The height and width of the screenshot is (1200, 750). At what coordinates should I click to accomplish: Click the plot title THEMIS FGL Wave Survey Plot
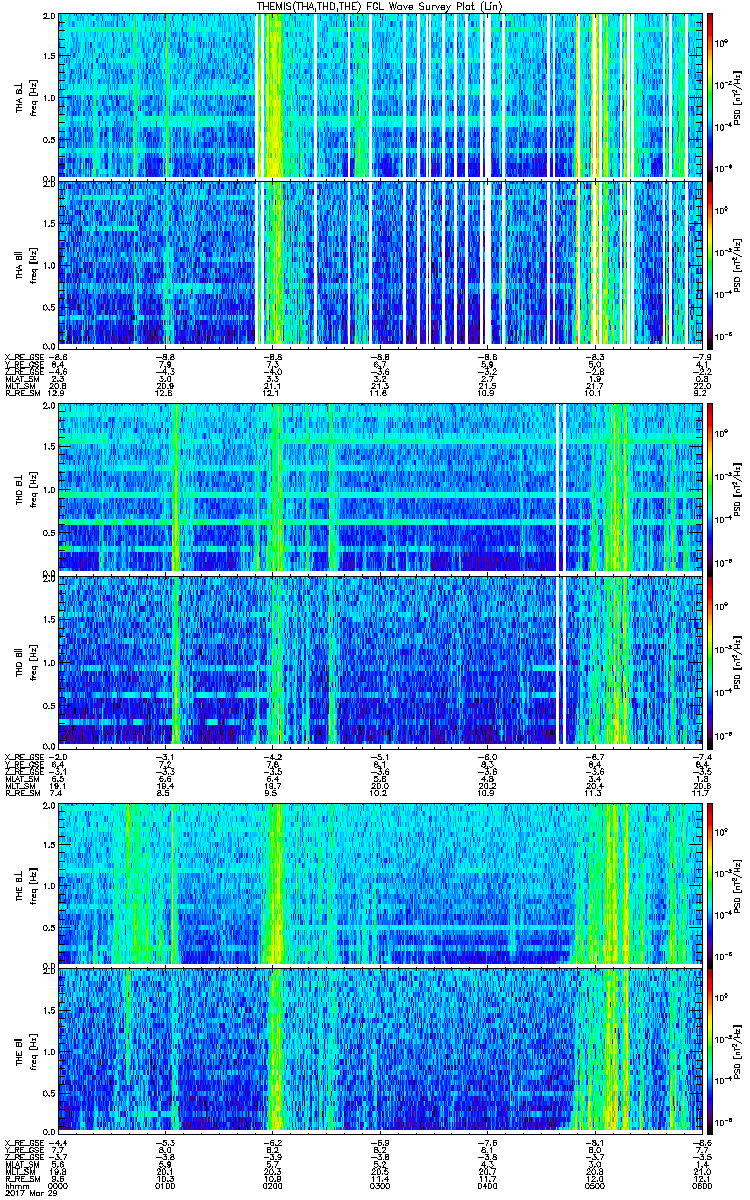point(381,6)
